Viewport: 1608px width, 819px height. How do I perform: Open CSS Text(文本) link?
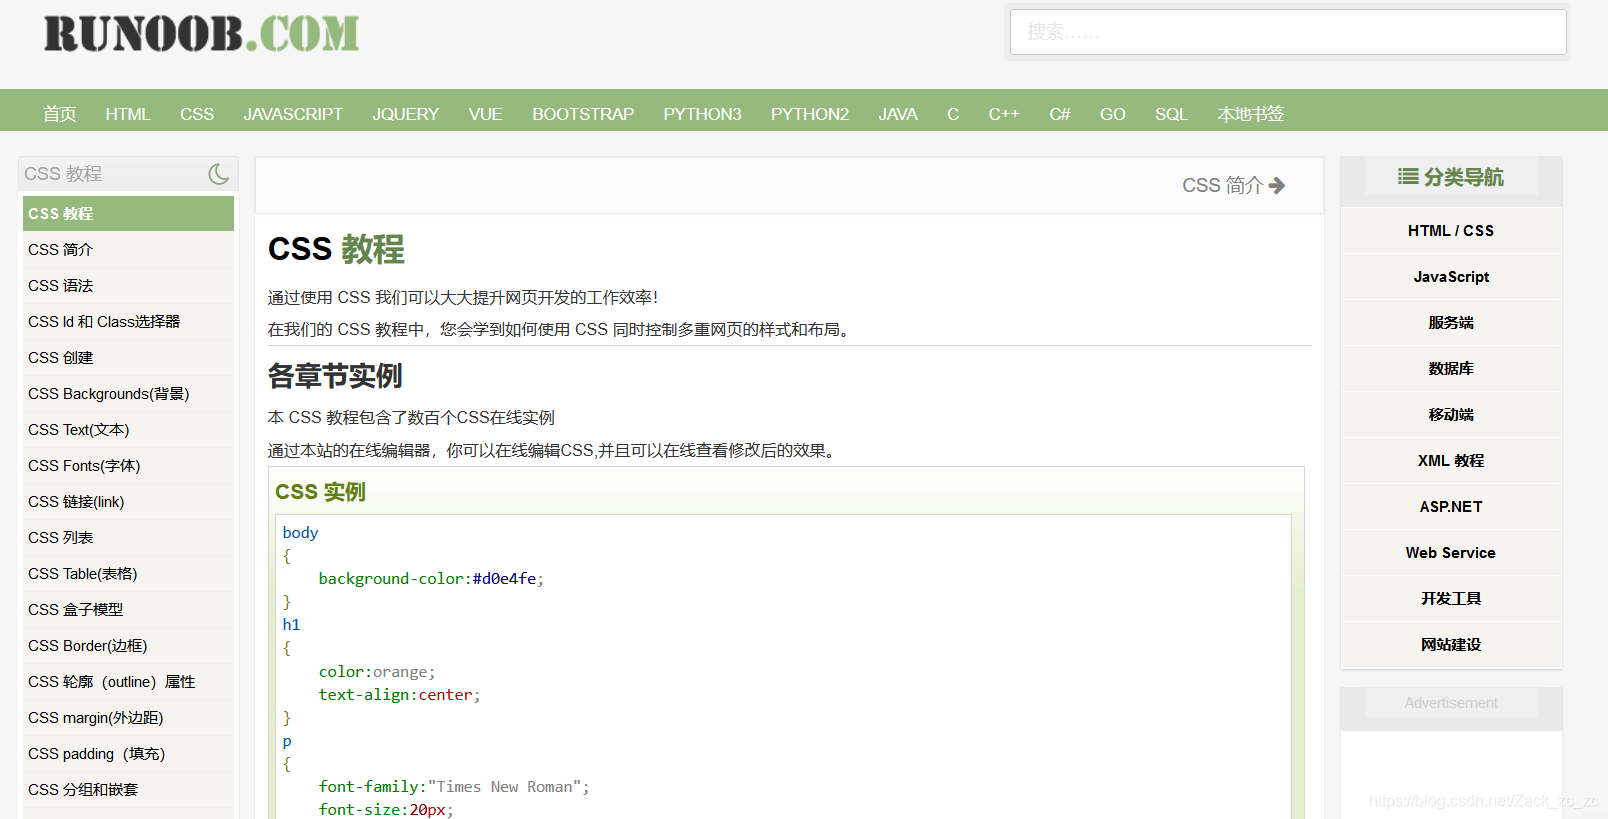click(128, 430)
